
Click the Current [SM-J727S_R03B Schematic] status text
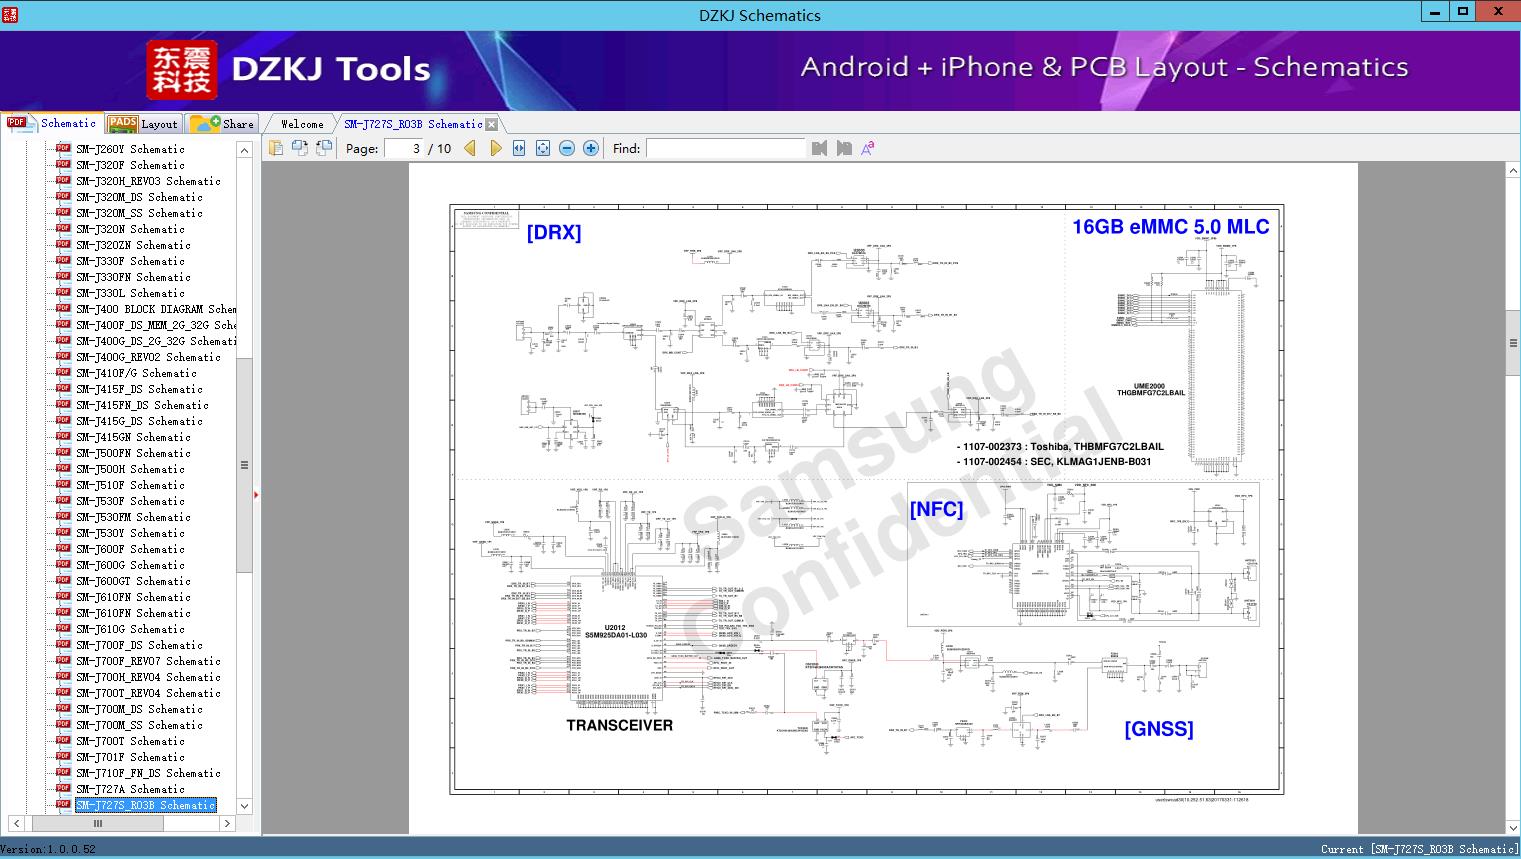(1419, 849)
